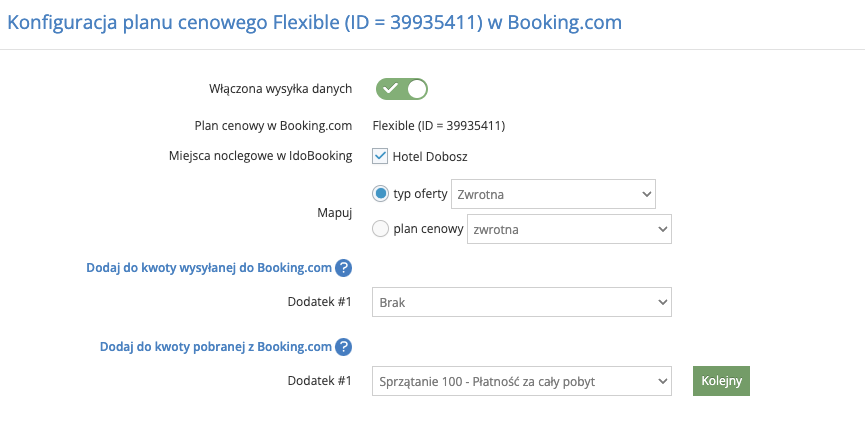Click "Dodaj do kwoty wysyłanej do Booking.com" heading
The height and width of the screenshot is (422, 865).
coord(209,268)
